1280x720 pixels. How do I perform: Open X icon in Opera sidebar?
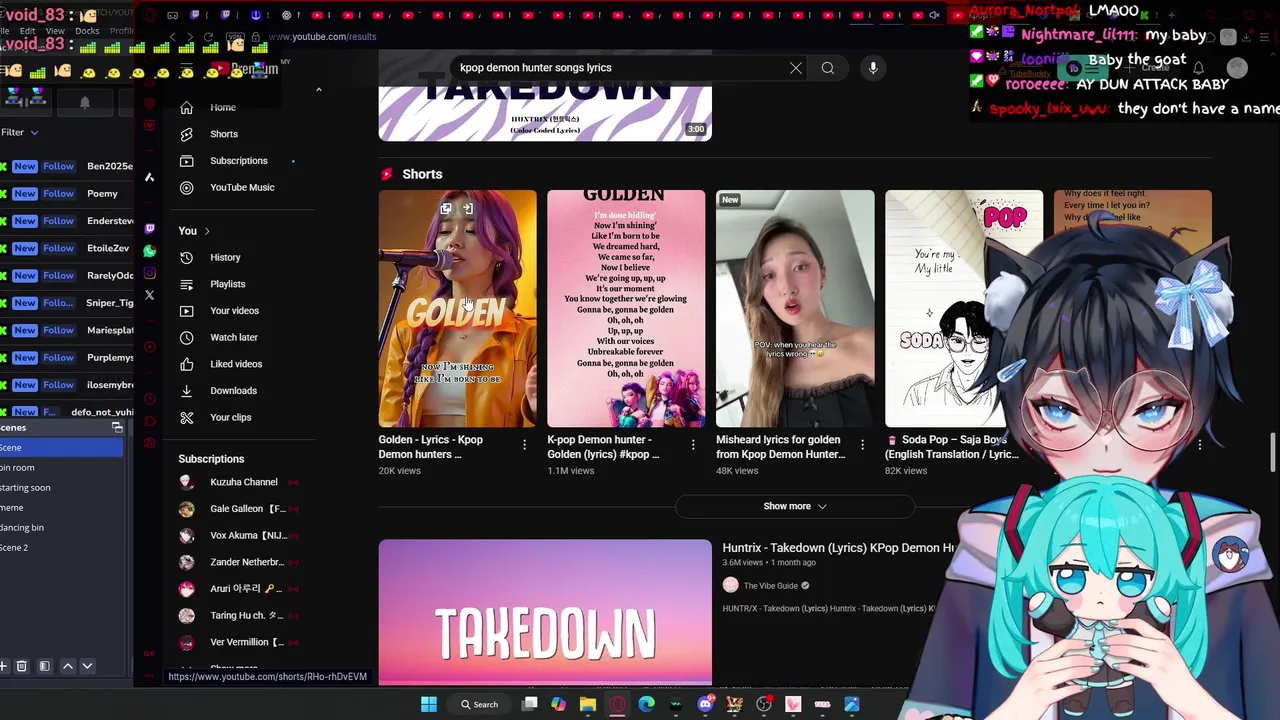[x=150, y=295]
